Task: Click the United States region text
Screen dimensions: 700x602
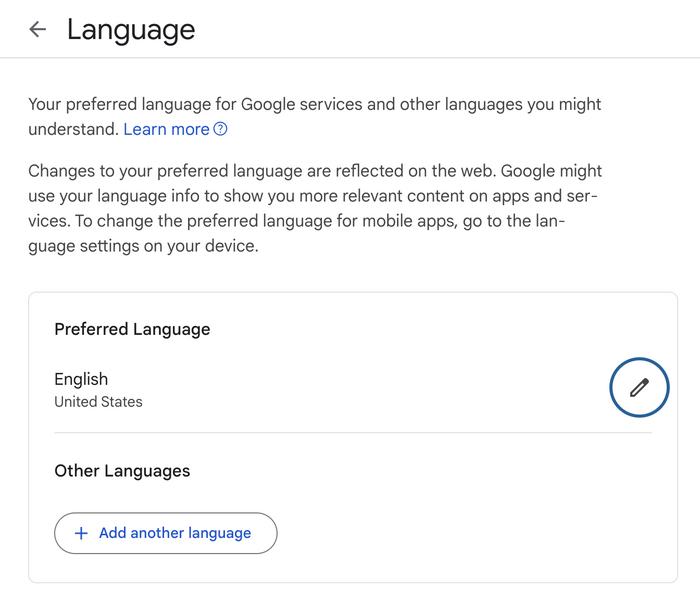Action: [x=98, y=402]
